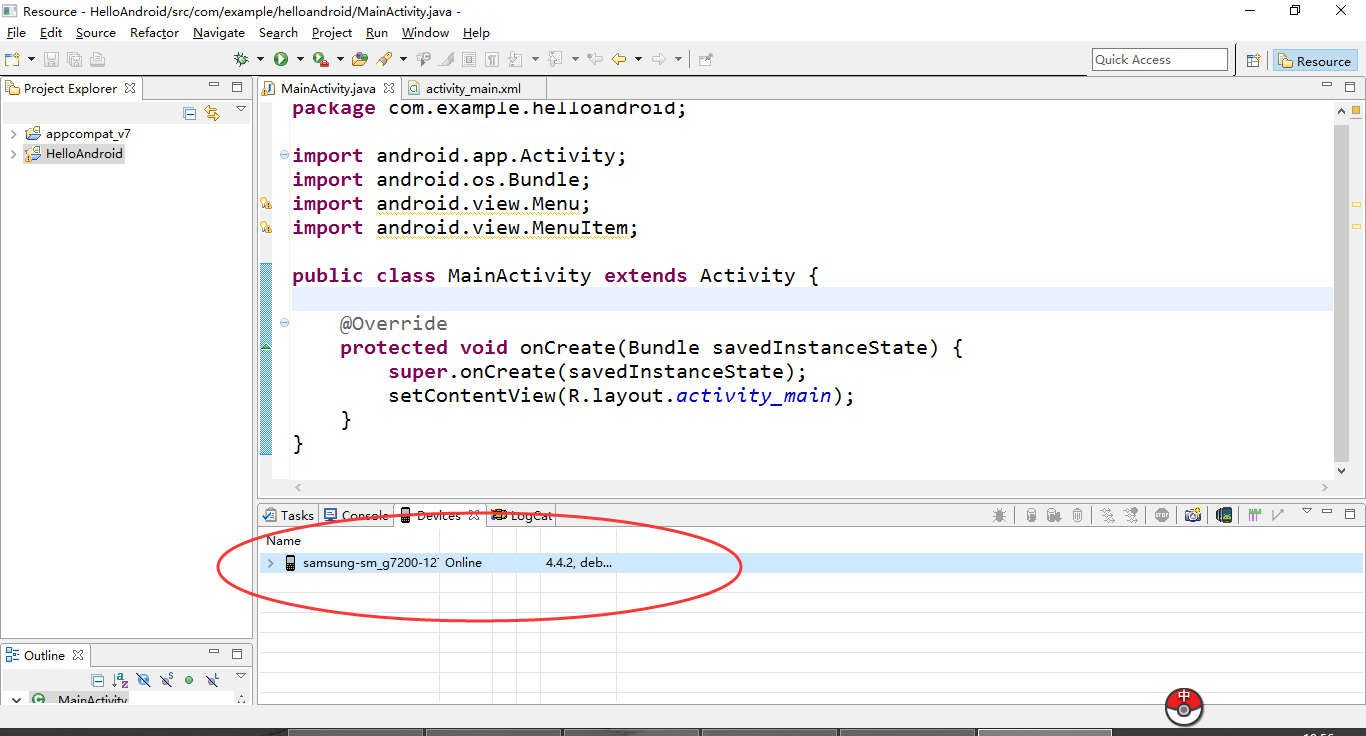Switch to the Tasks tab
1366x736 pixels.
coord(288,516)
